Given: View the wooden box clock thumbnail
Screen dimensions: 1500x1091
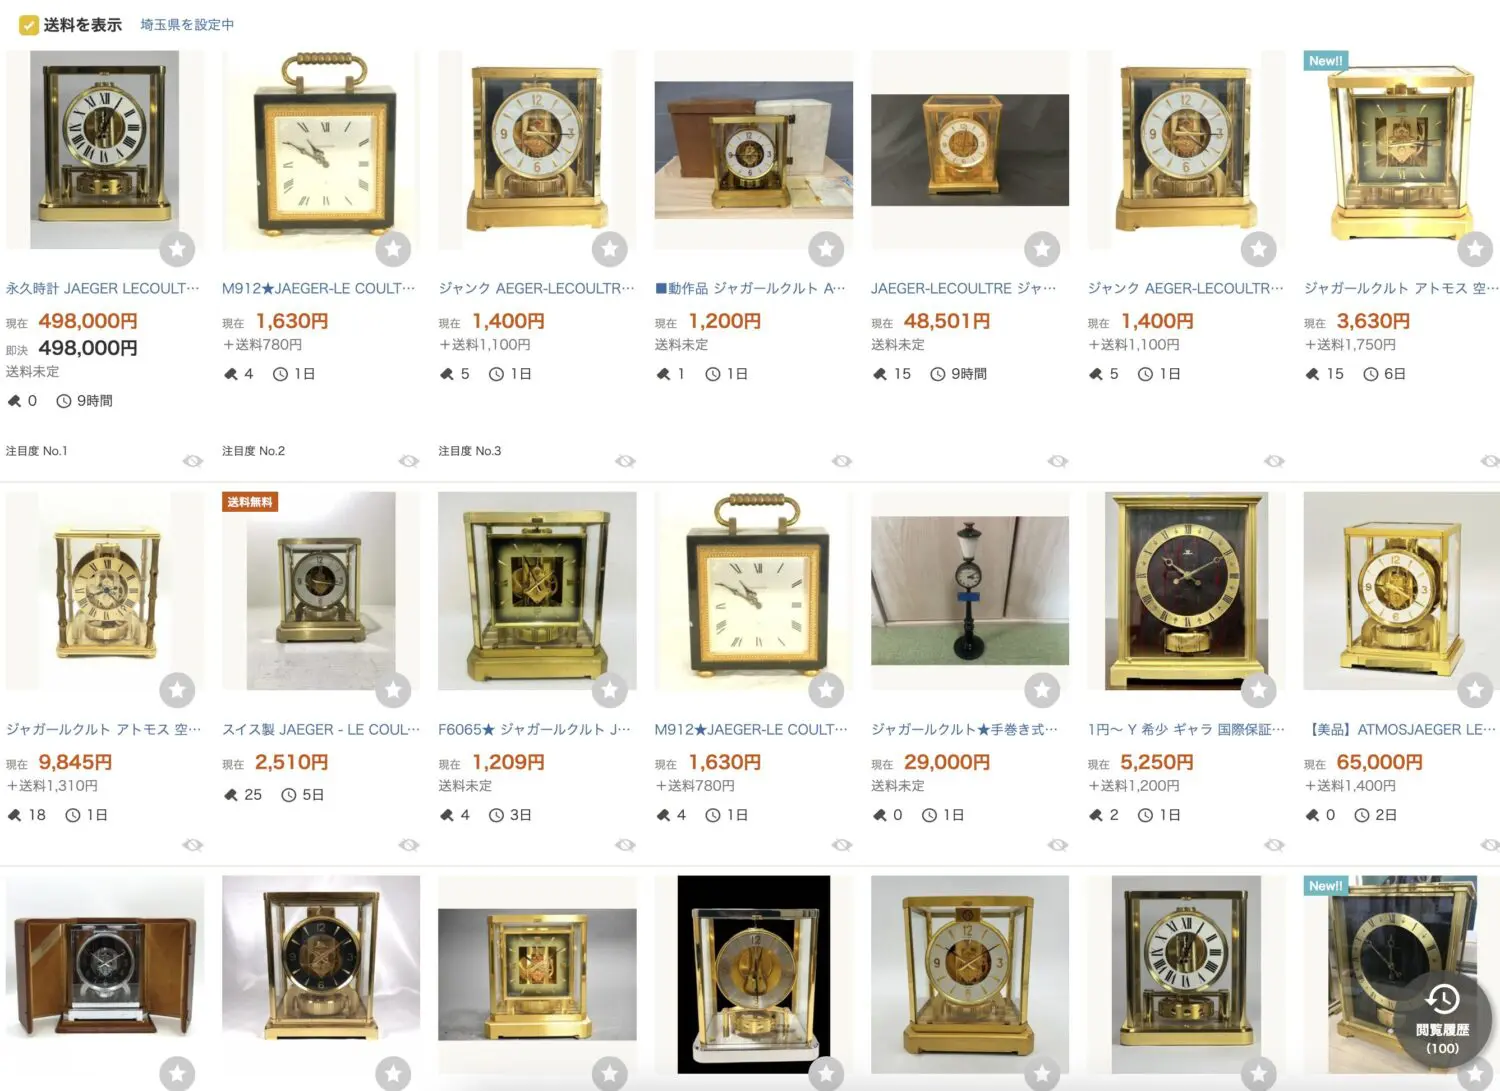Looking at the screenshot, I should pyautogui.click(x=105, y=975).
